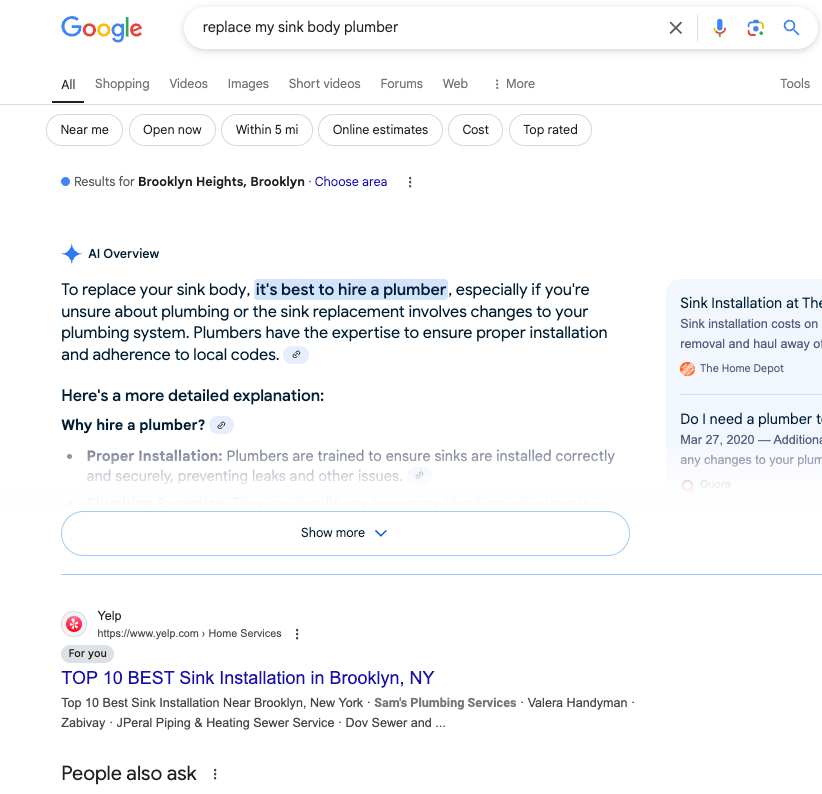Switch to the Images tab

(x=248, y=84)
